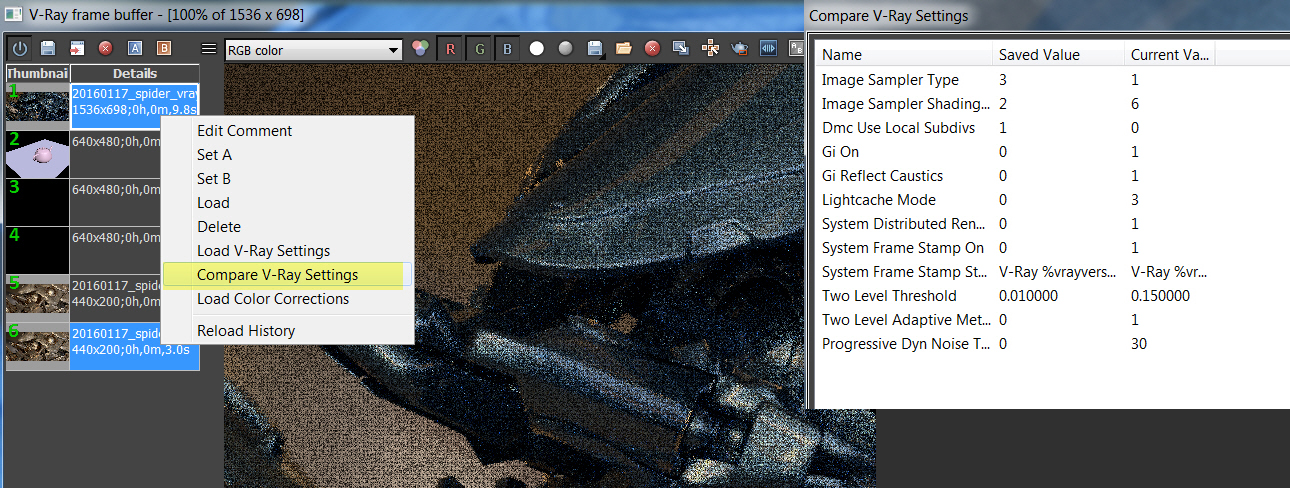1290x488 pixels.
Task: Click the load history image icon
Action: [x=75, y=48]
